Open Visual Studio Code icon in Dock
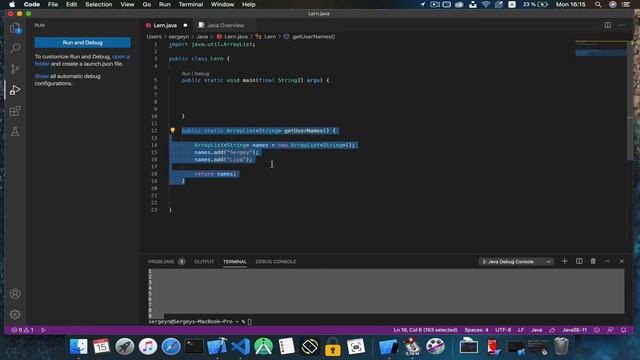 (x=240, y=347)
